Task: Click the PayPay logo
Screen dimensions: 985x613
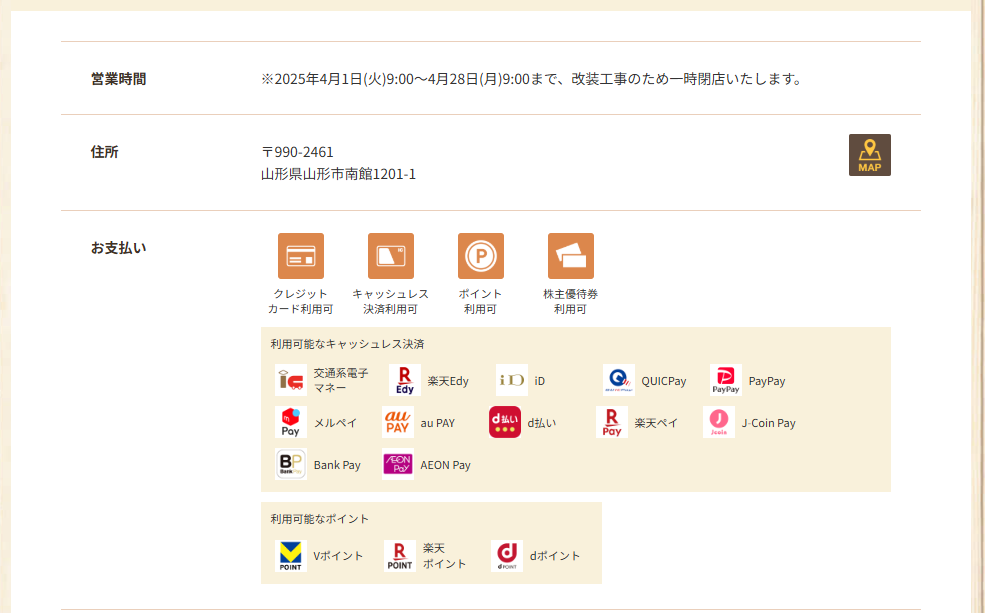Action: [x=726, y=380]
